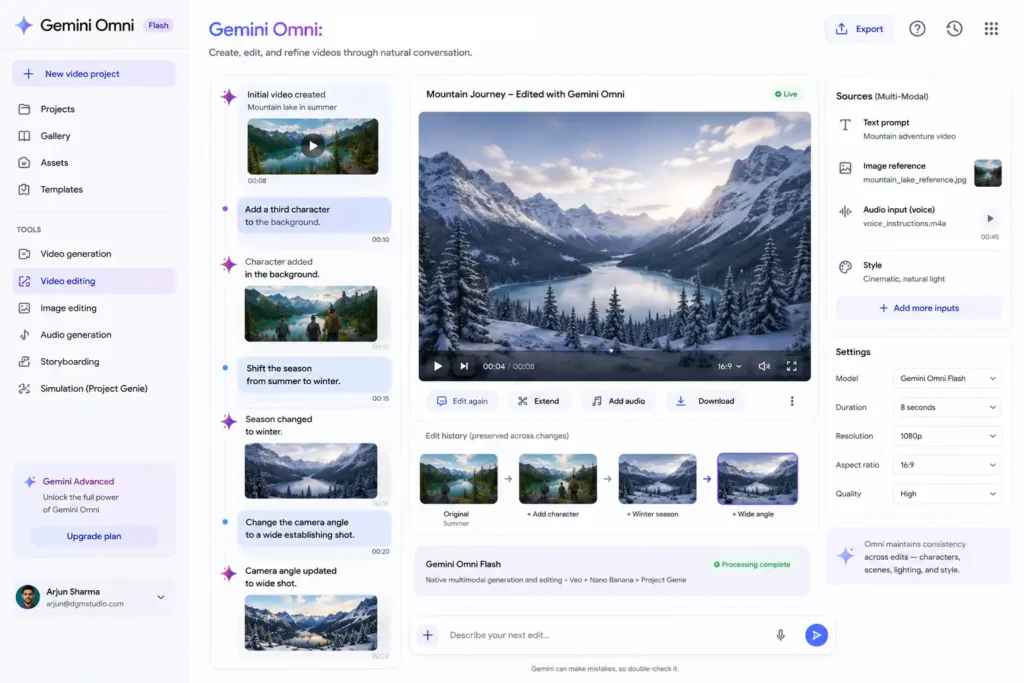
Task: Select the + Wide angle history thumbnail
Action: coord(758,479)
